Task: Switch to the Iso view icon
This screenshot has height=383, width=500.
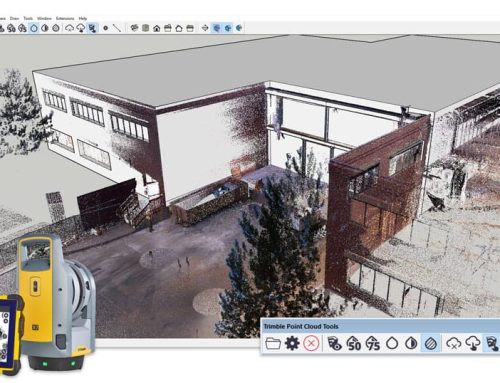Action: tap(134, 28)
